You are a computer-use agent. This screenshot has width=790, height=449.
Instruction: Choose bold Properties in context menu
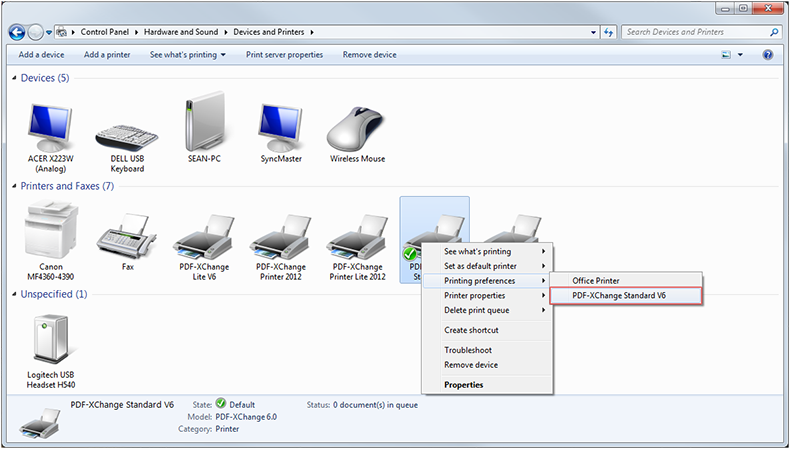click(x=487, y=384)
